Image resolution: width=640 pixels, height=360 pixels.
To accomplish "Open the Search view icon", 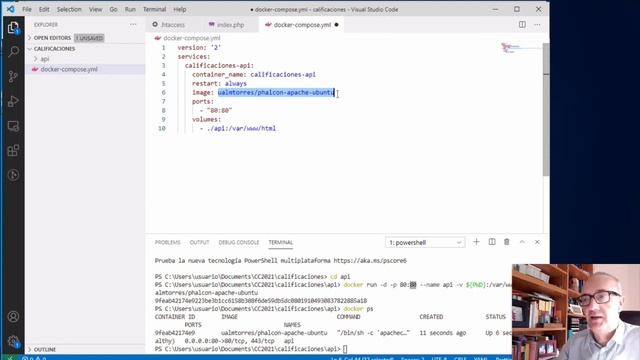I will [x=13, y=52].
